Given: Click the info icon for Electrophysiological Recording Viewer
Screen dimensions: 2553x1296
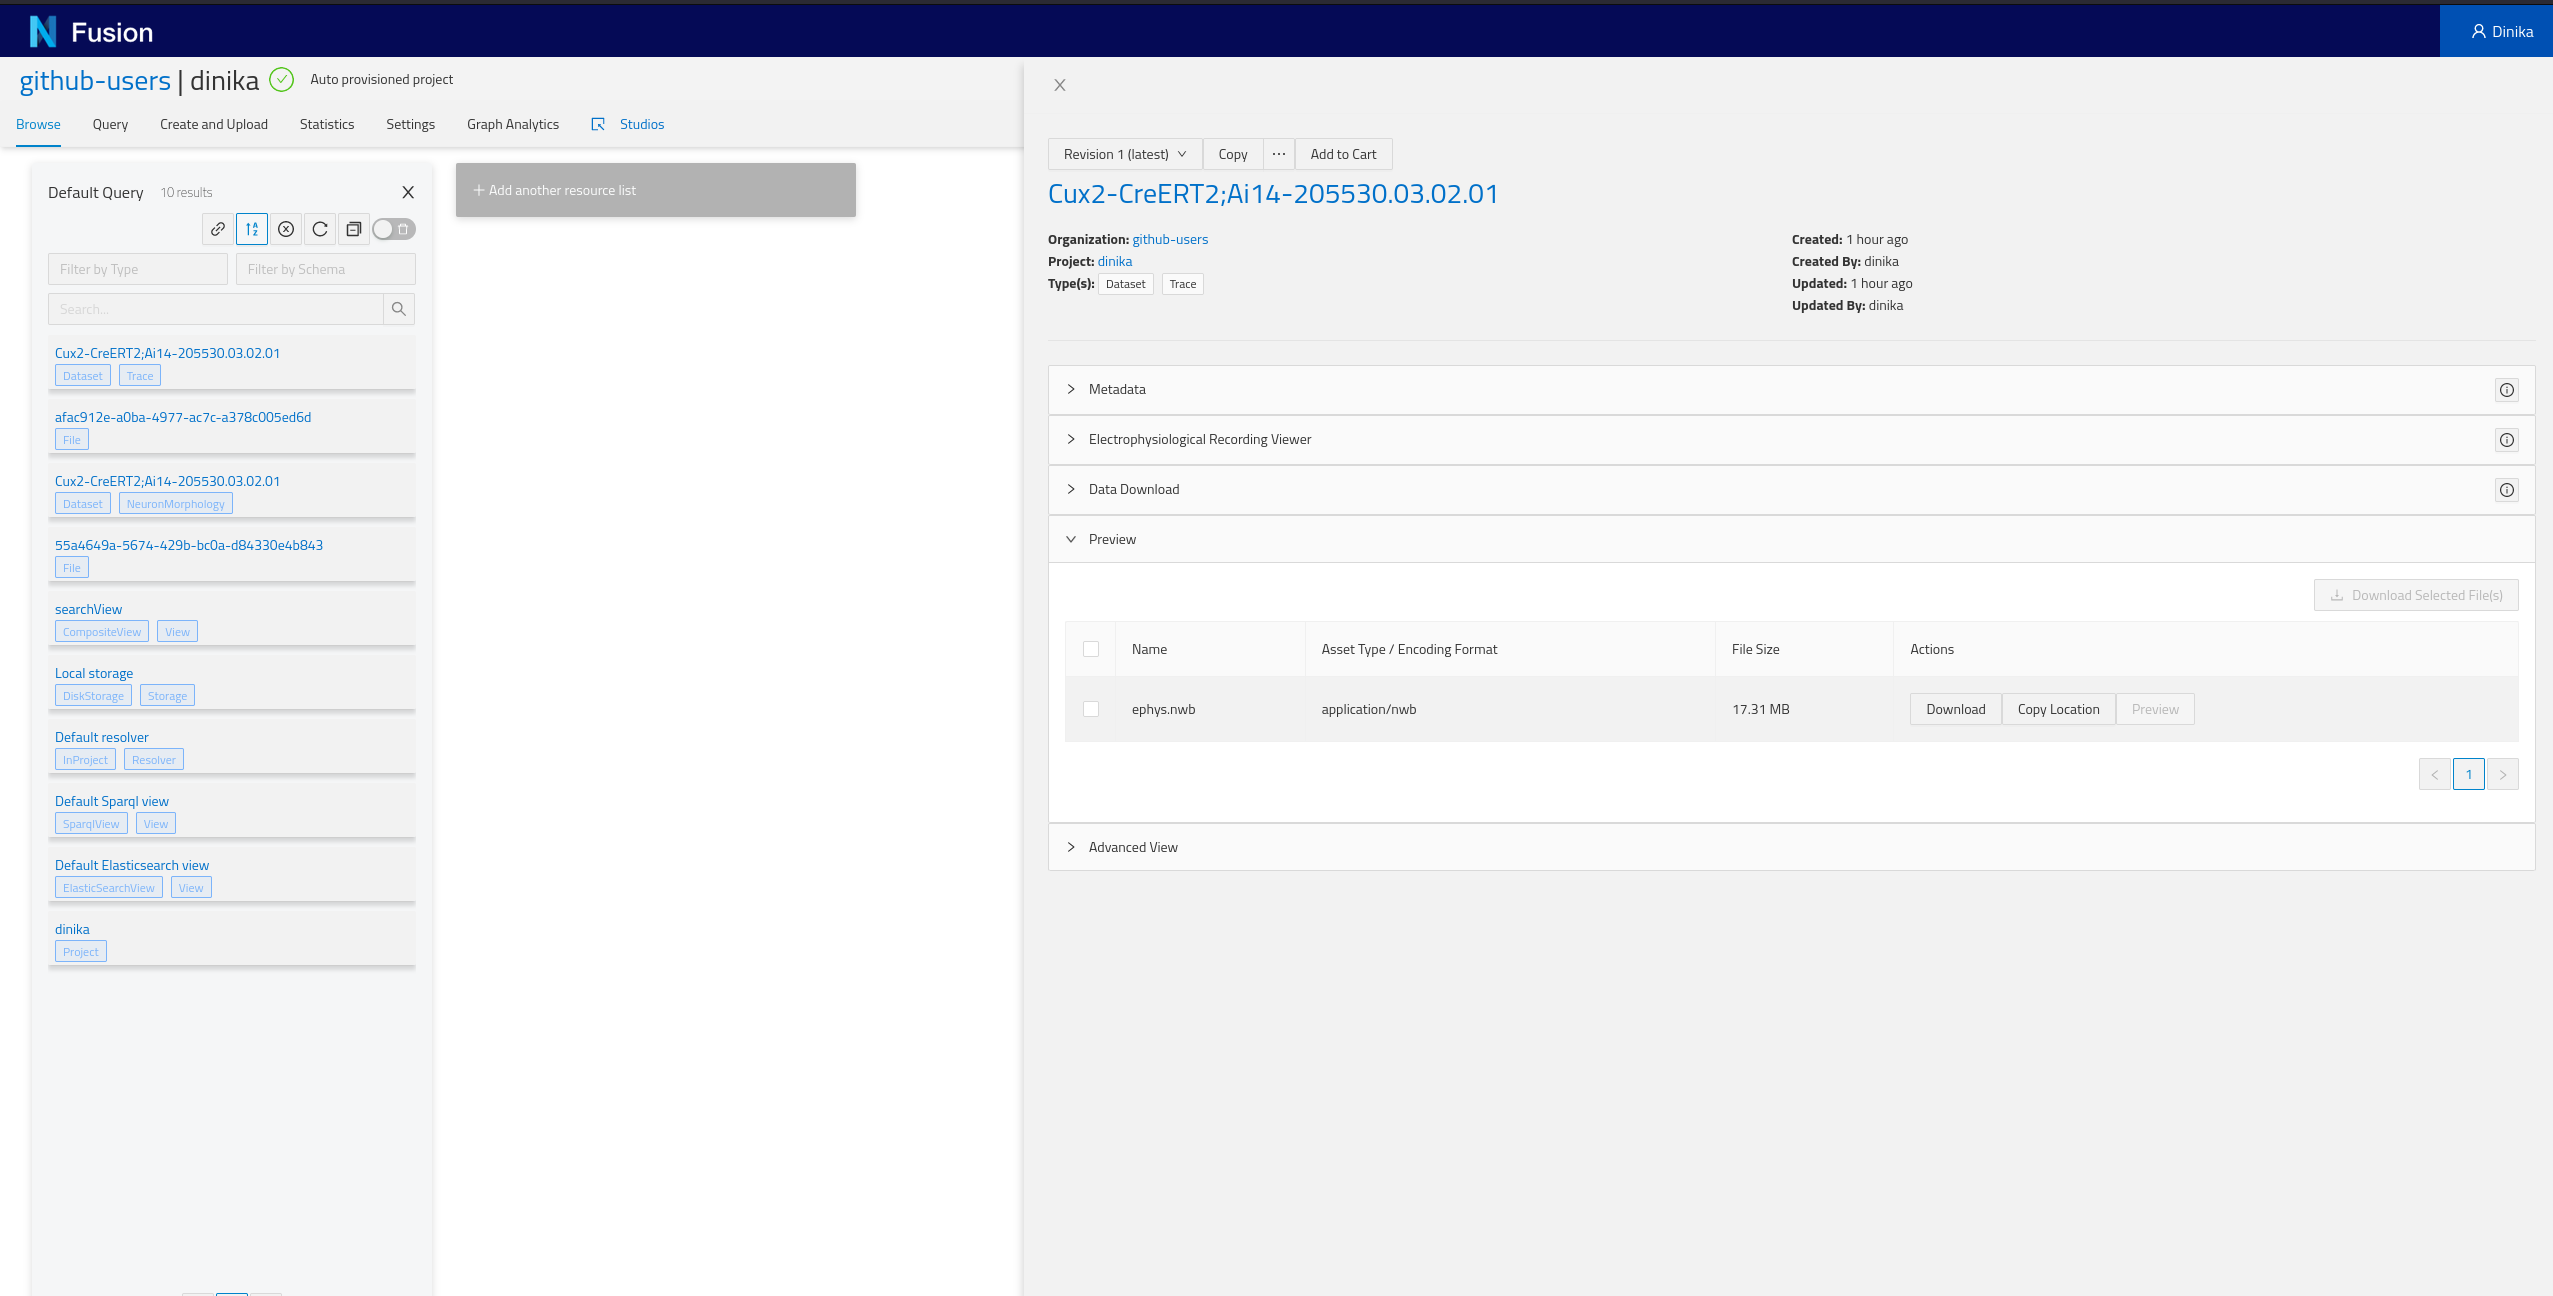Looking at the screenshot, I should click(2506, 440).
